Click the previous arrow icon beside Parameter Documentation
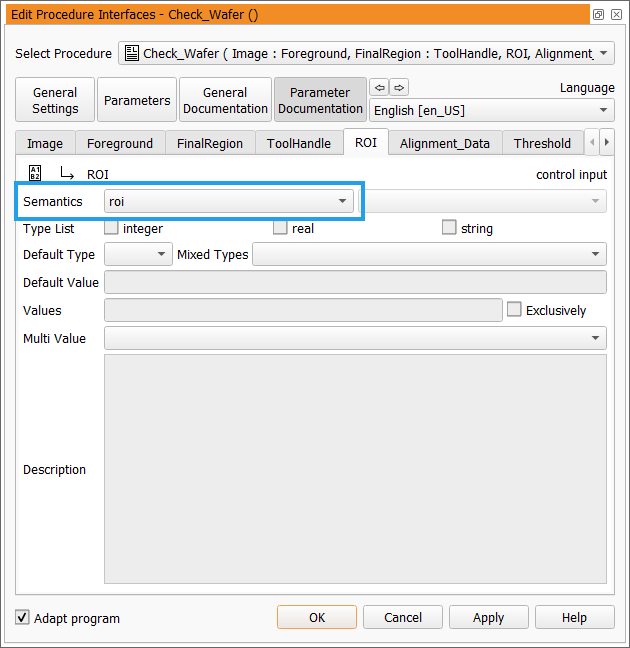Image resolution: width=630 pixels, height=648 pixels. click(x=379, y=87)
